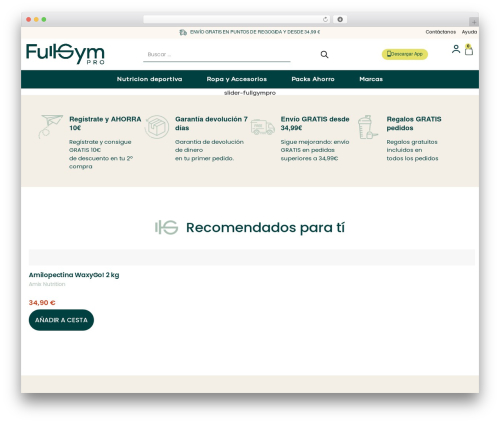Click the Recomendados para tí heading
Screen dimensions: 500x423
click(x=265, y=228)
